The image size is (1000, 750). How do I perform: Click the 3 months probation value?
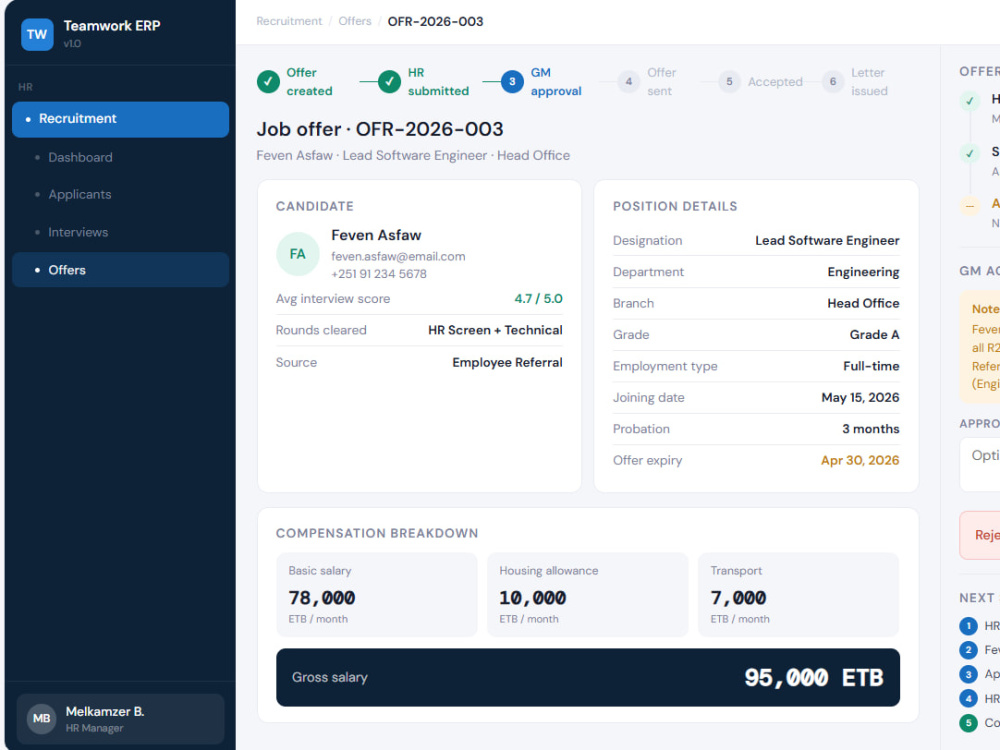(x=871, y=429)
